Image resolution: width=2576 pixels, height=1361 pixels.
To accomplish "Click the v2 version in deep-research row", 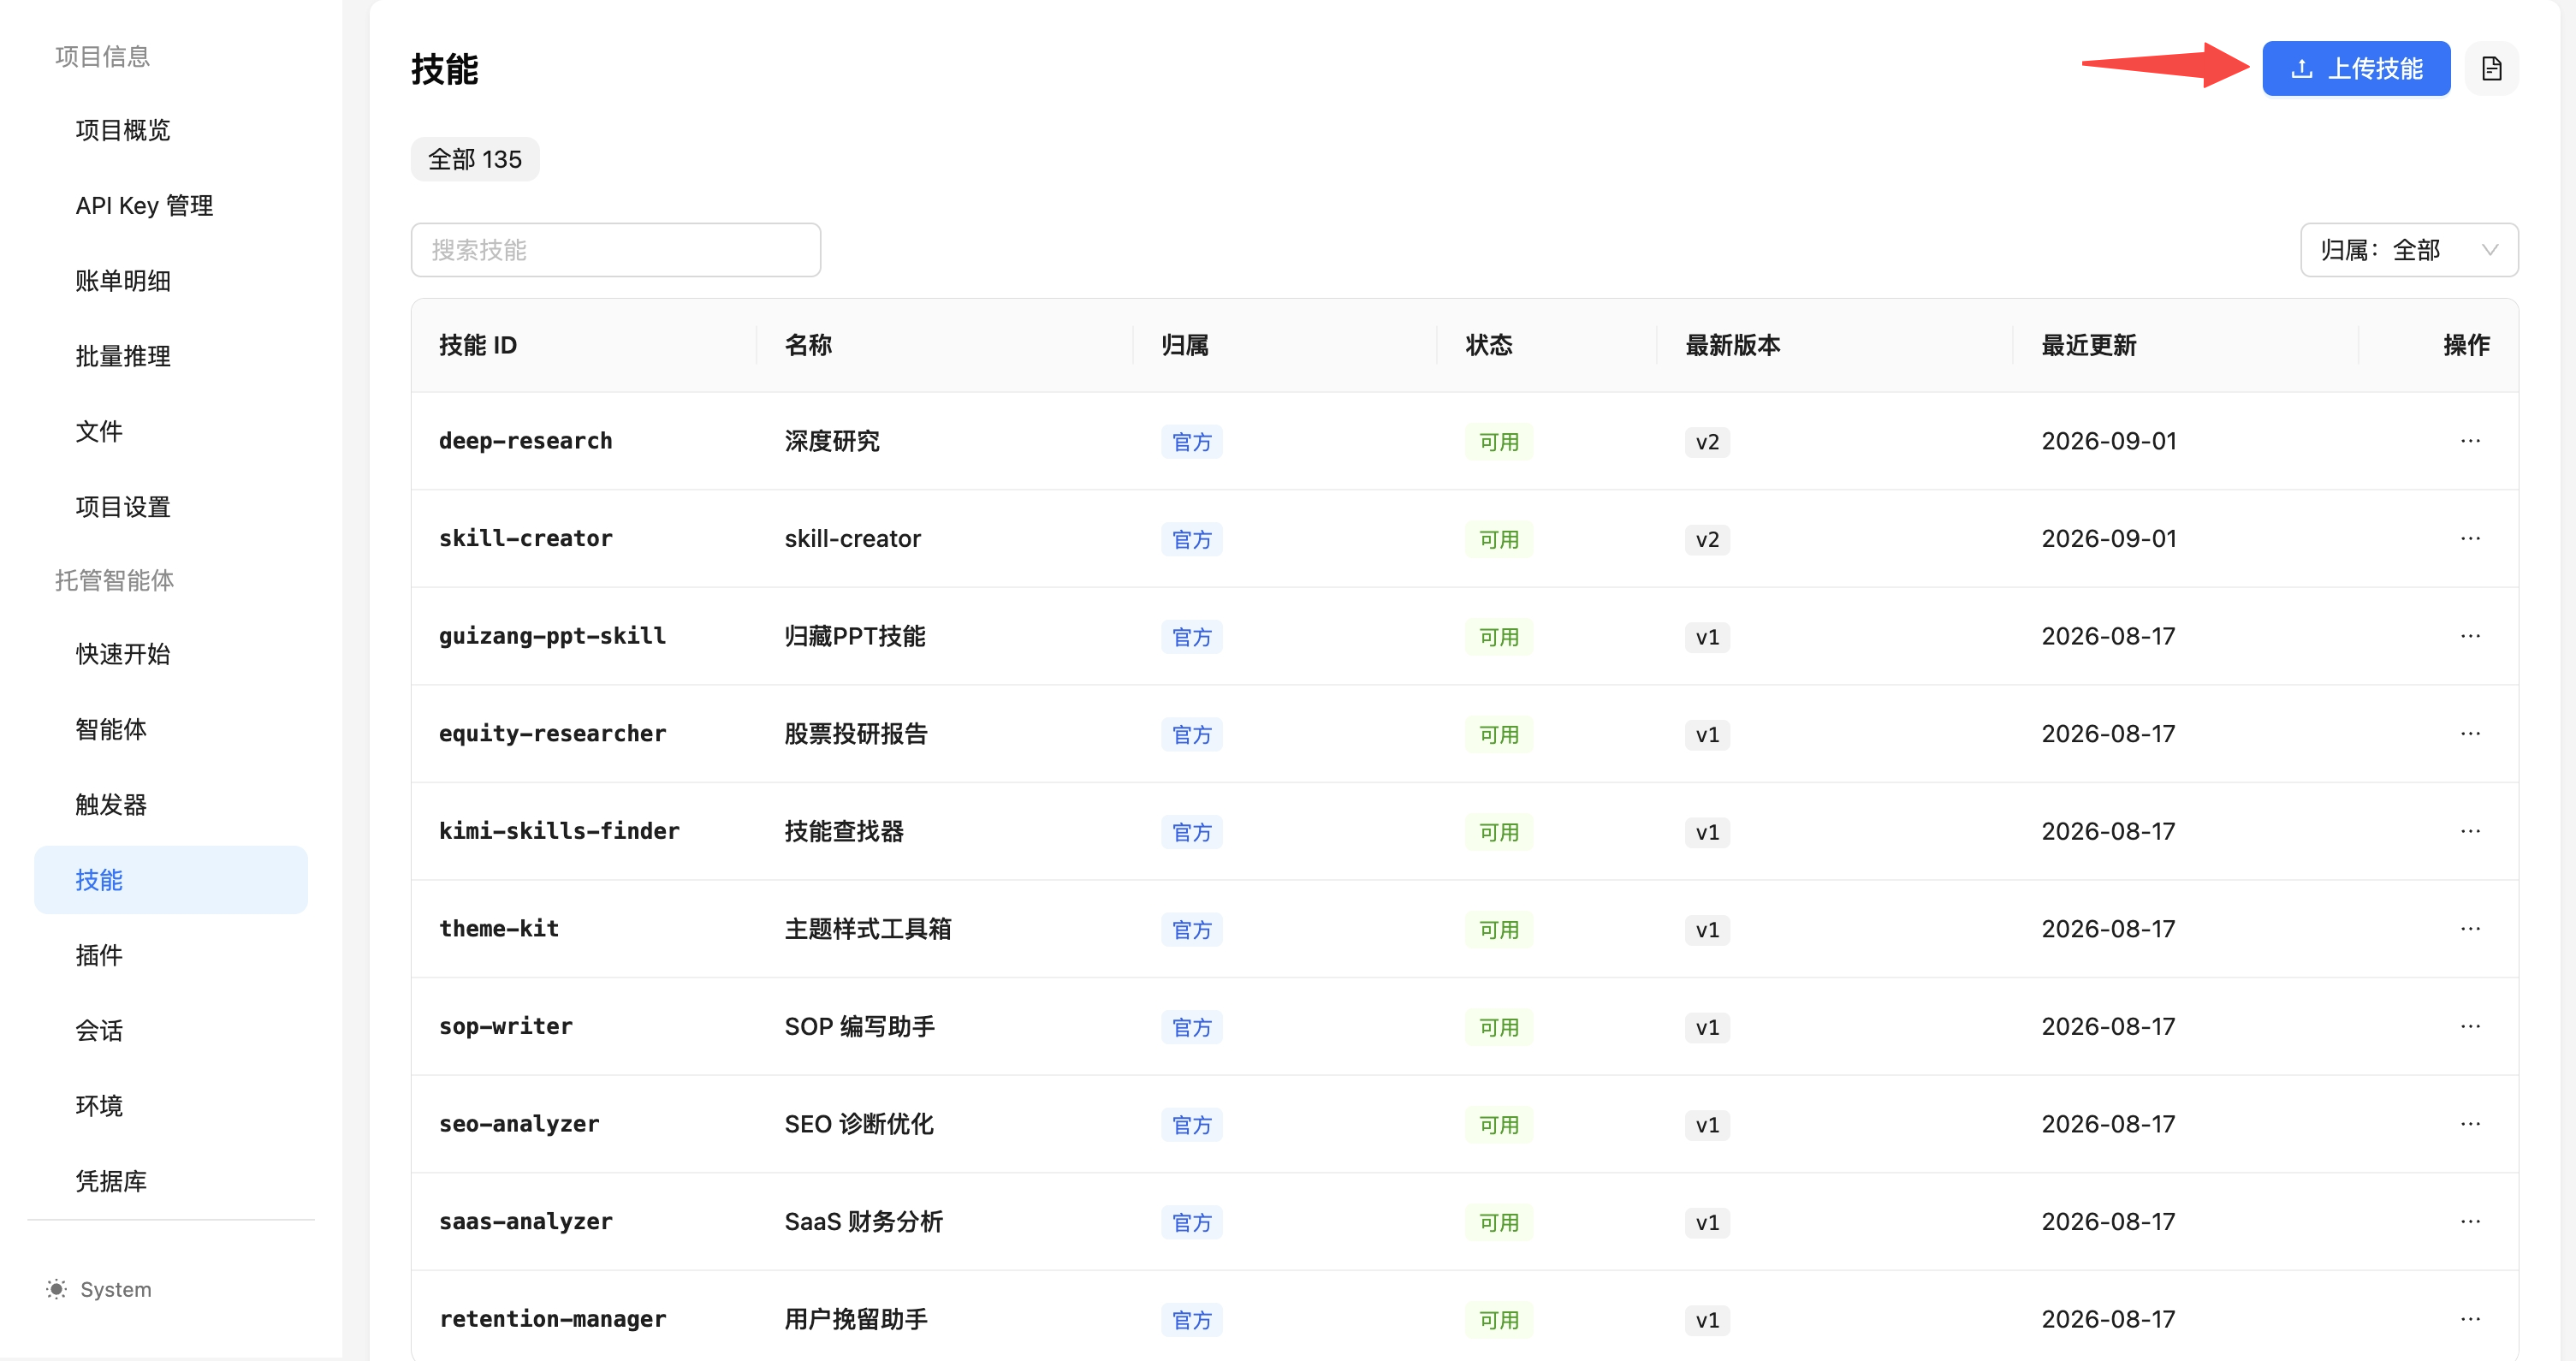I will point(1707,442).
